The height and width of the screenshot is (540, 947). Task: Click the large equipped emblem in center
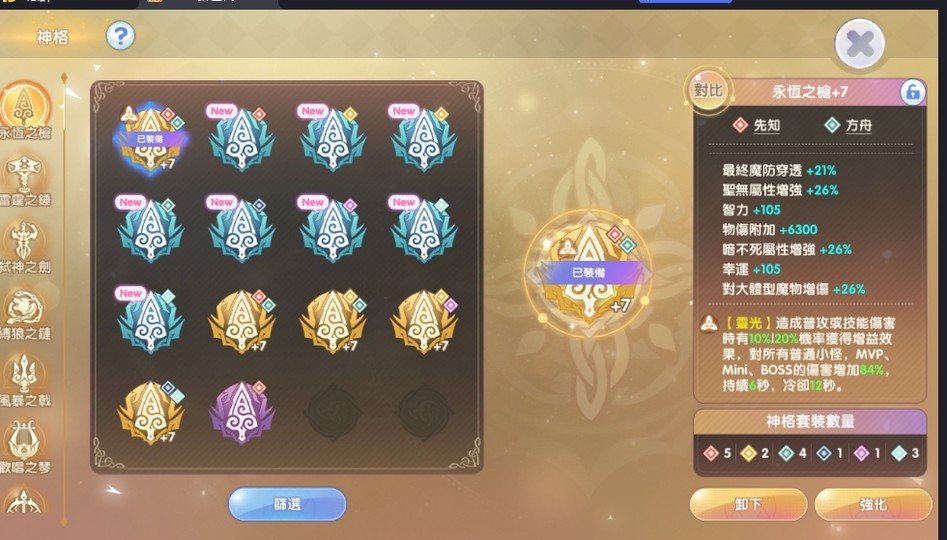[589, 273]
